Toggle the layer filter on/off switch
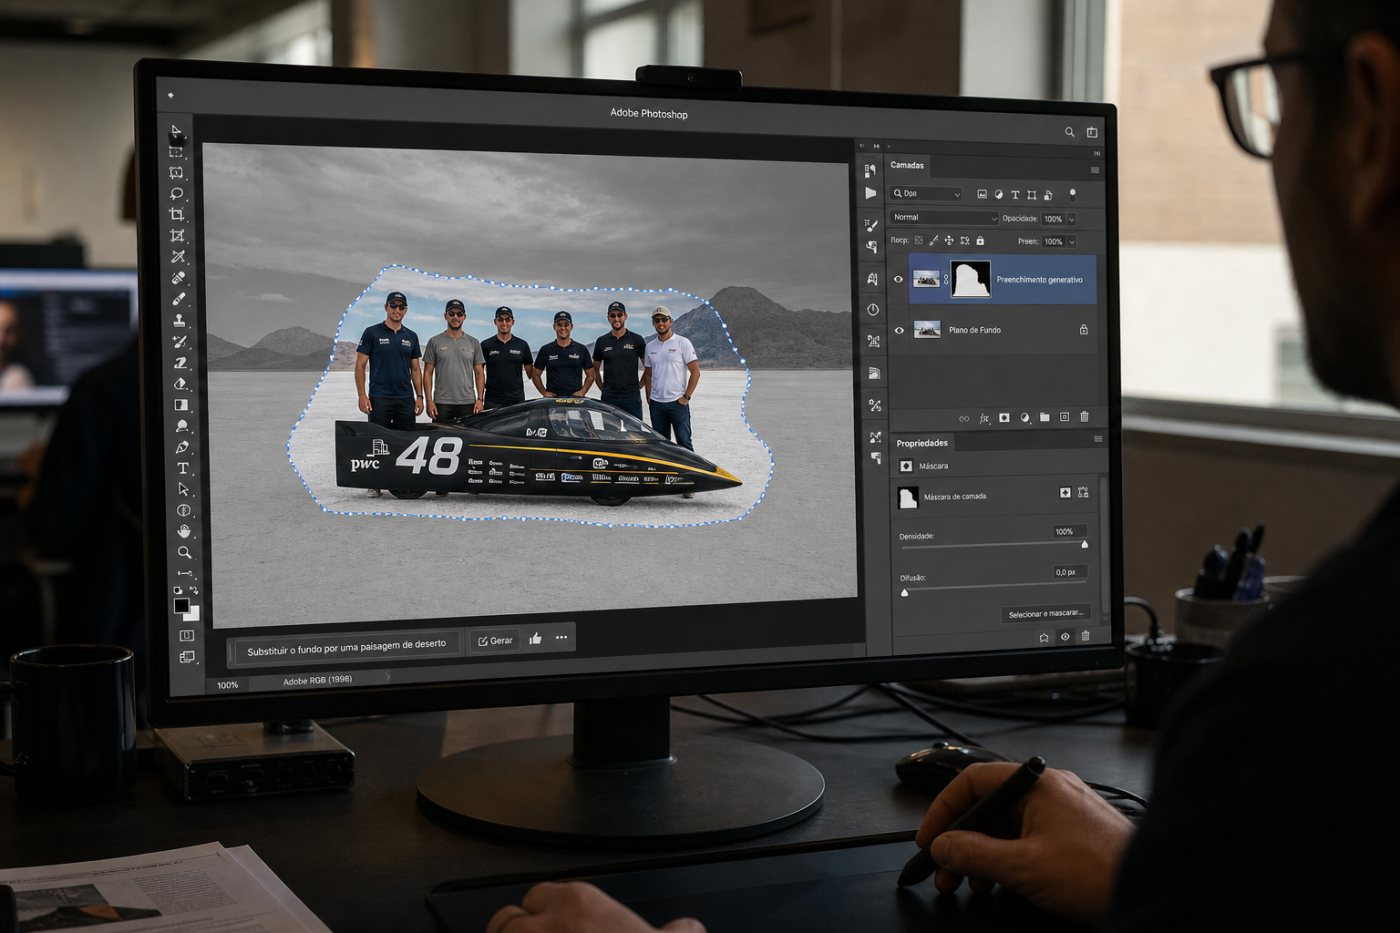This screenshot has height=933, width=1400. 1072,195
